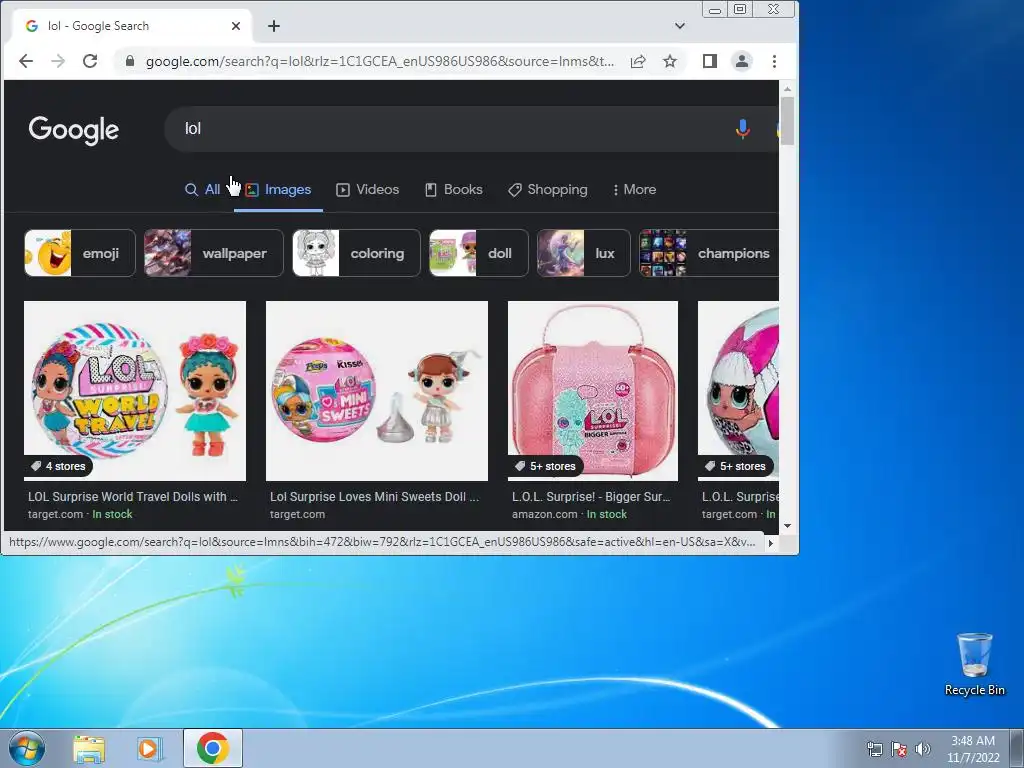Close the 'lol - Google Search' tab

(236, 26)
